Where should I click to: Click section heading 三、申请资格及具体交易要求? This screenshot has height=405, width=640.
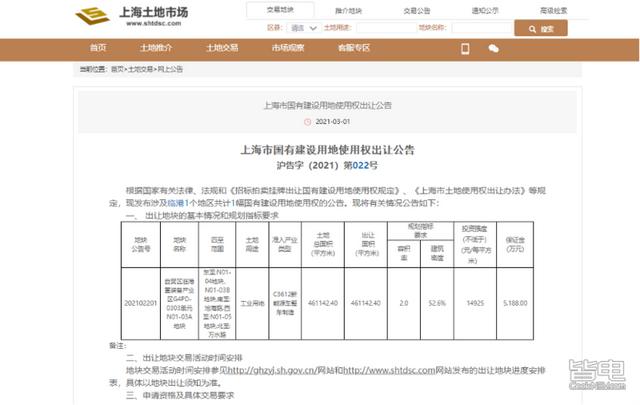[x=180, y=395]
